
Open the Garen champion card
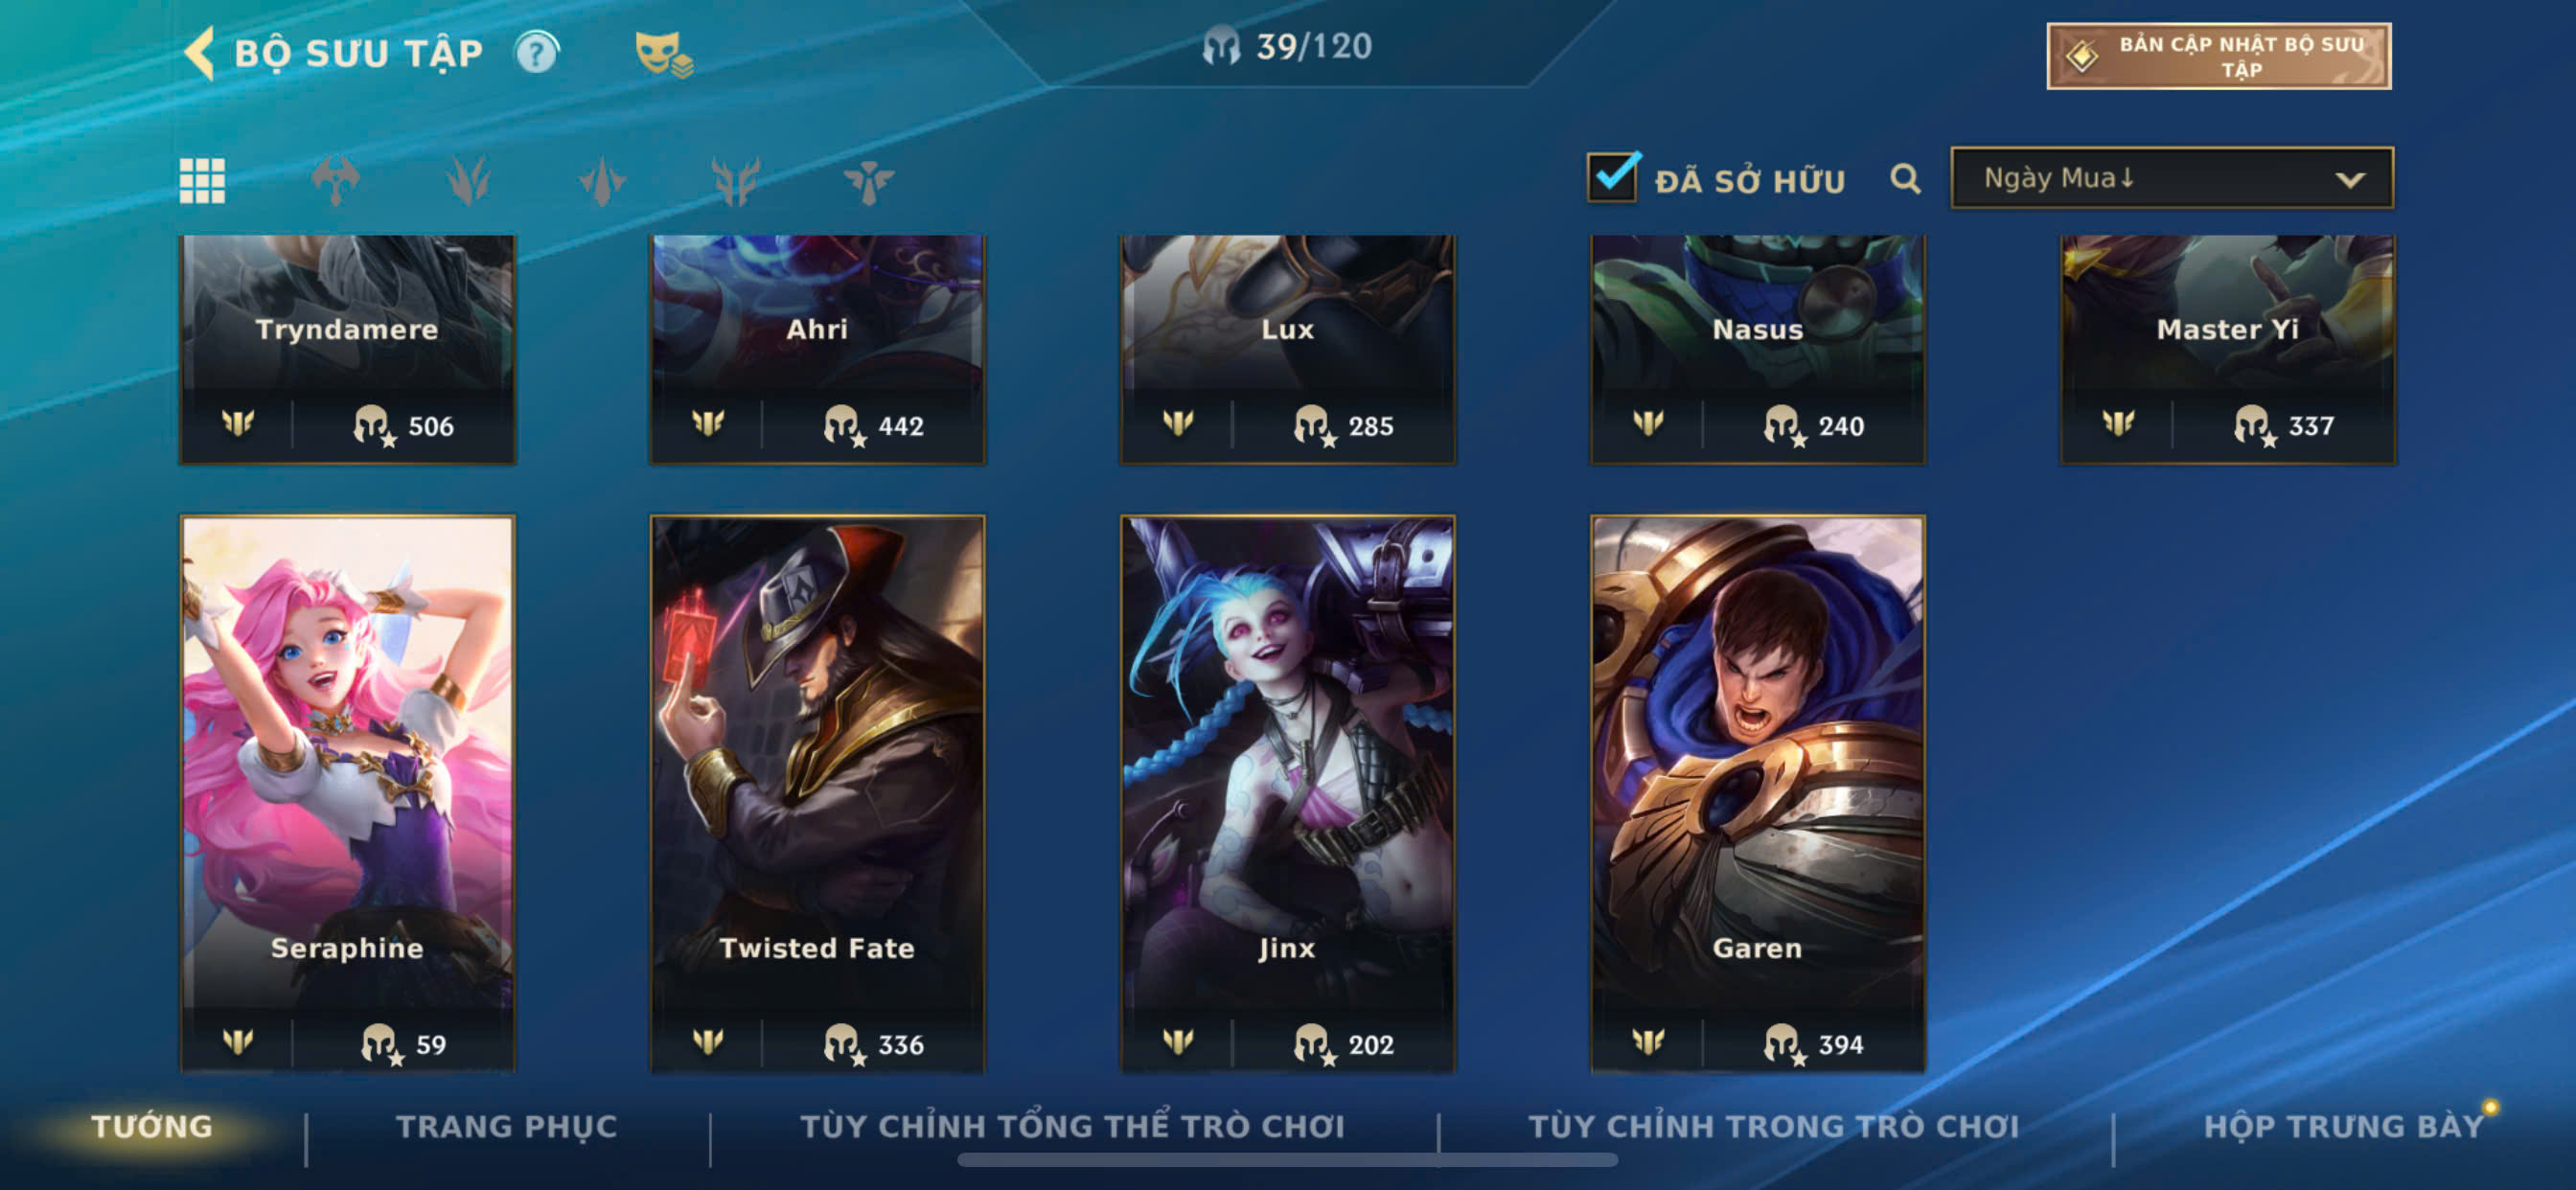(1758, 793)
